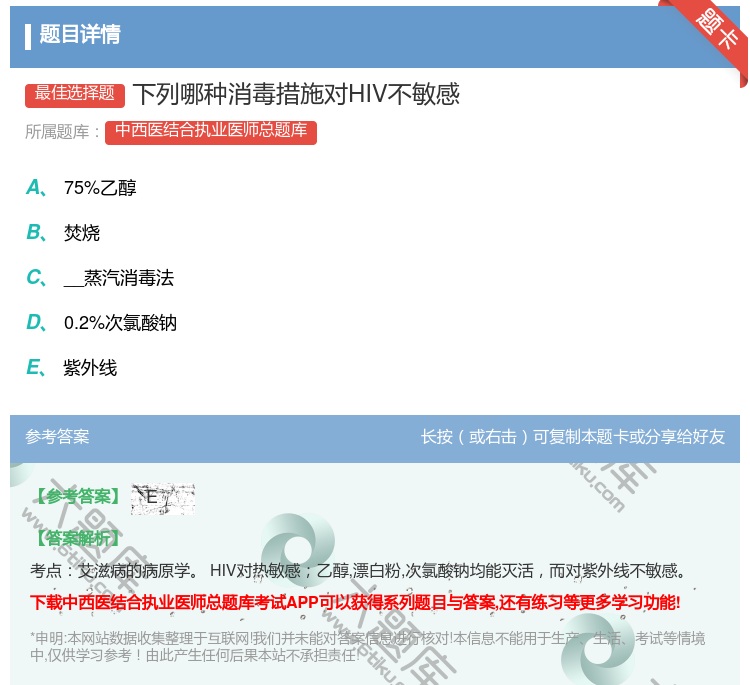This screenshot has height=685, width=750.
Task: Click the 题目详情 header title
Action: click(x=80, y=34)
